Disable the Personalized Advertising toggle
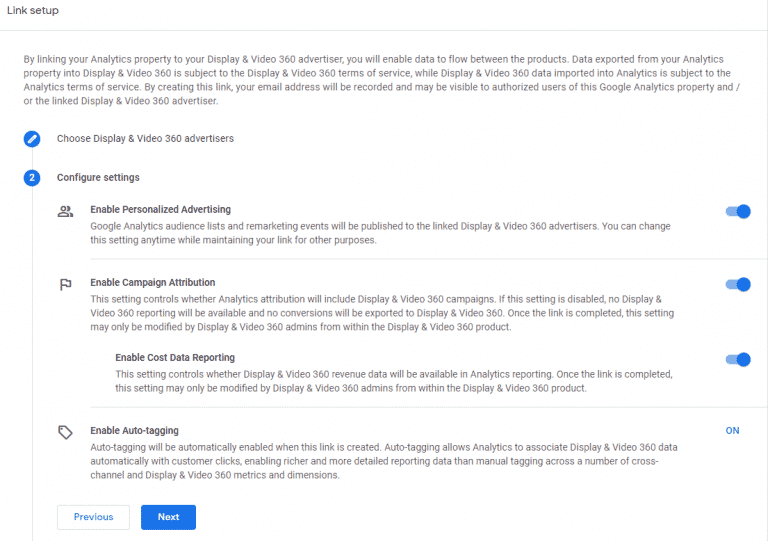This screenshot has width=768, height=541. pos(738,212)
